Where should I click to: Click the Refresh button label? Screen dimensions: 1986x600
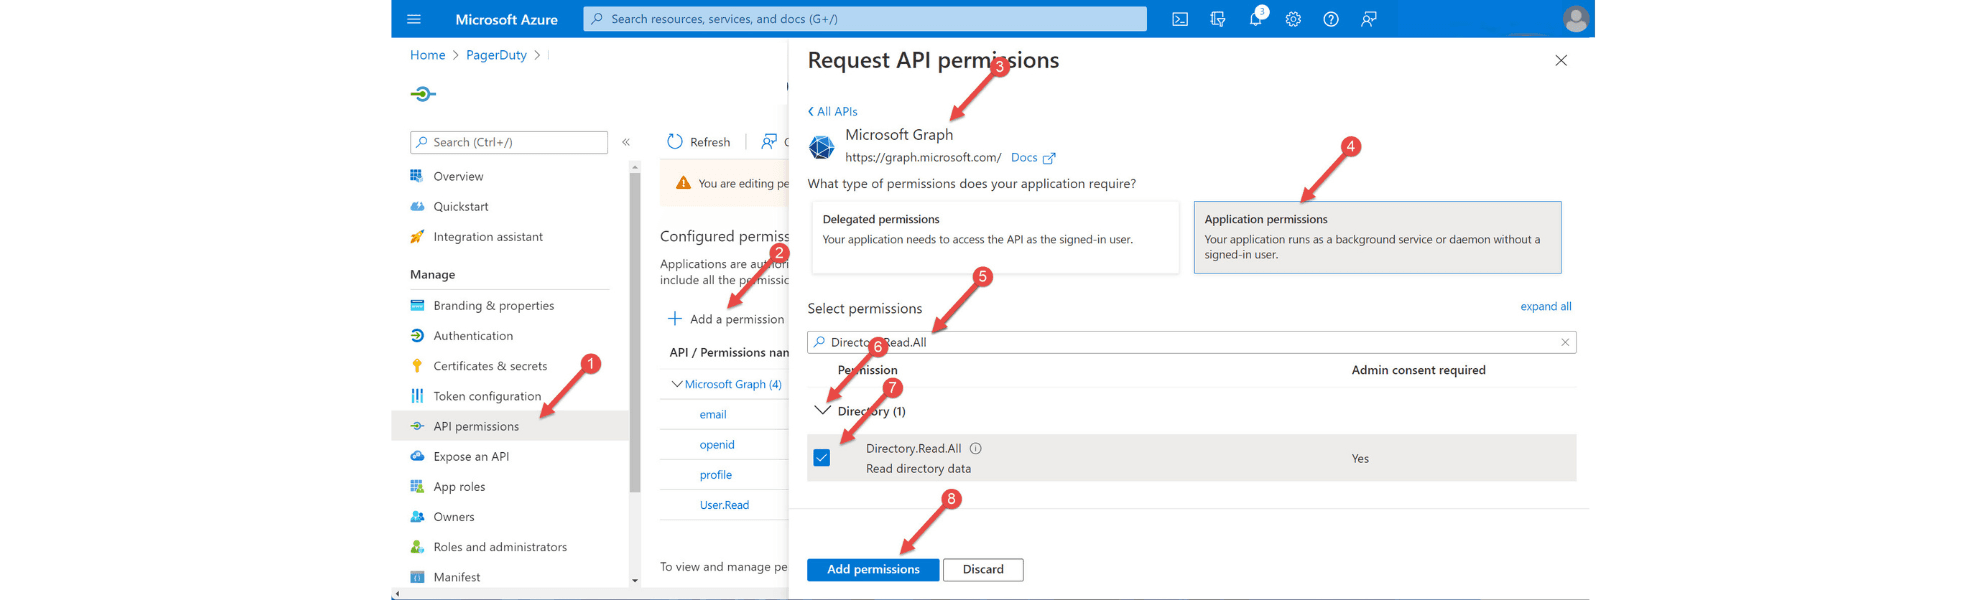(710, 142)
